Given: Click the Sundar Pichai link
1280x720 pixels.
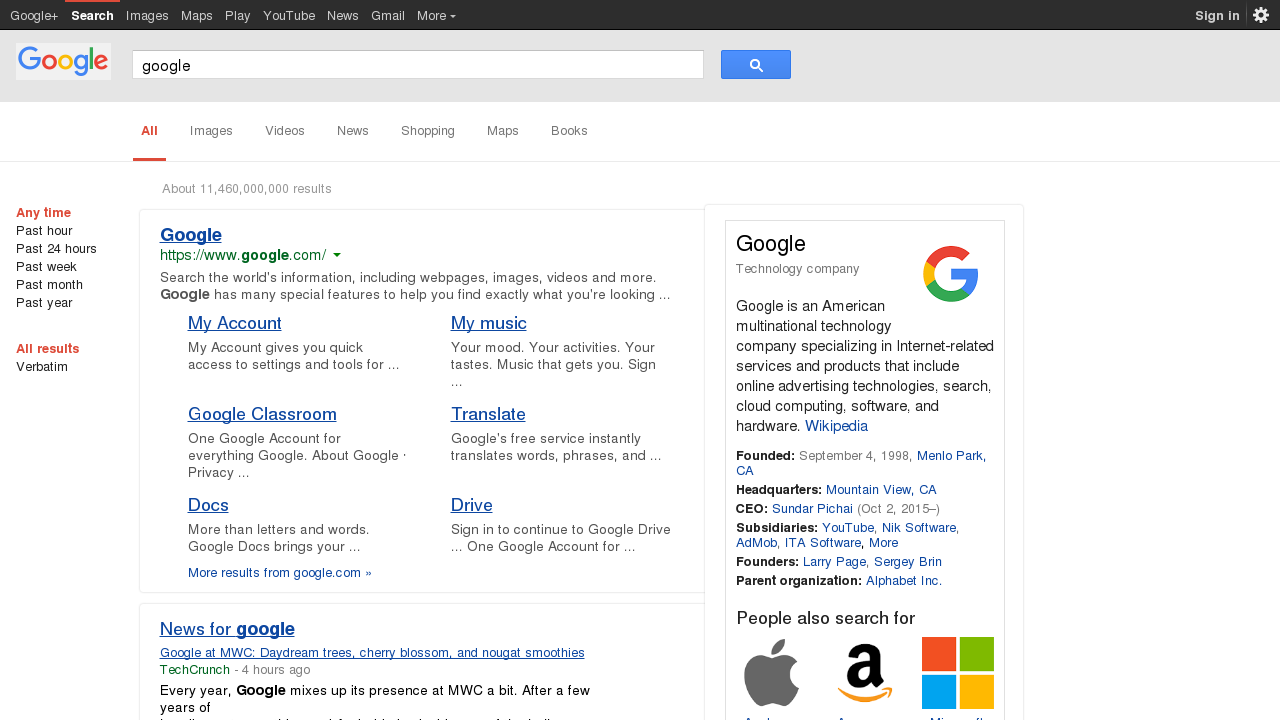Looking at the screenshot, I should (x=812, y=509).
